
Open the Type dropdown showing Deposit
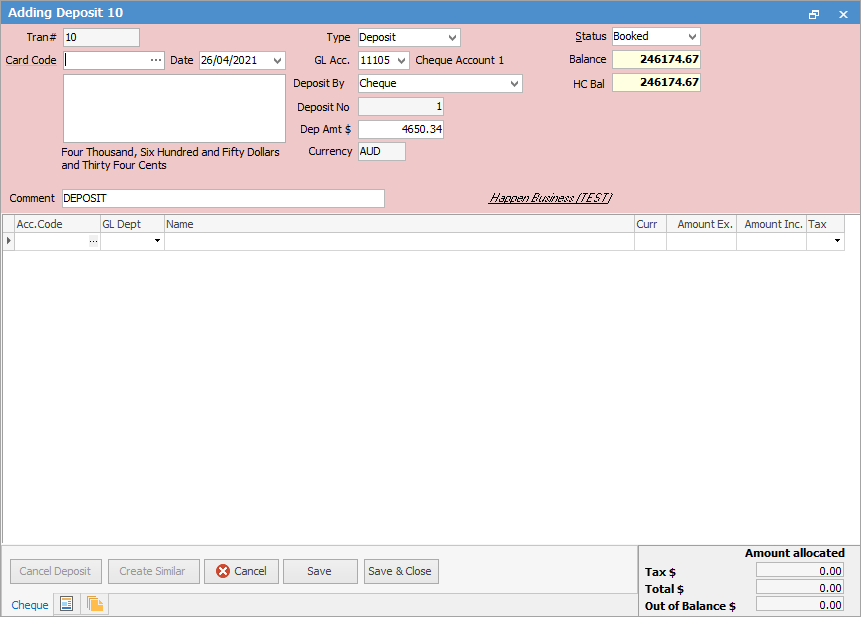pos(452,36)
